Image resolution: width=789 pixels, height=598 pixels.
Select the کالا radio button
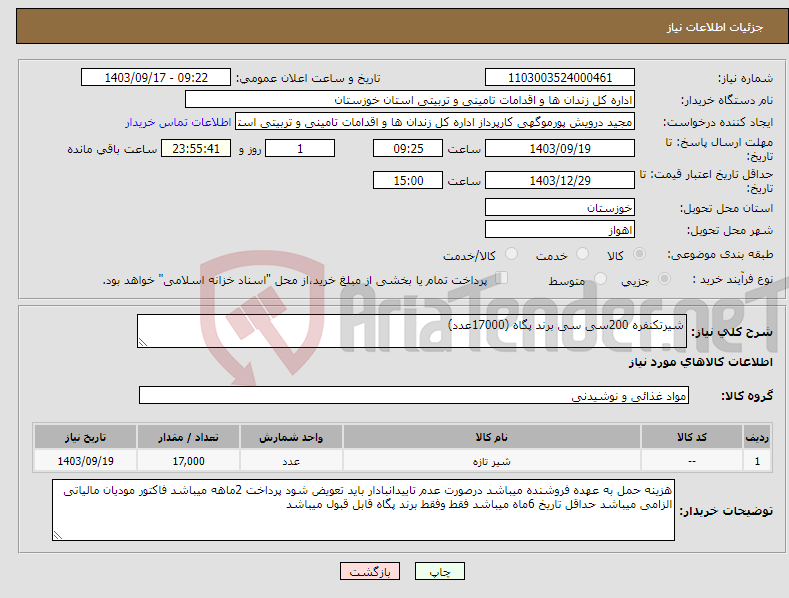pyautogui.click(x=639, y=254)
